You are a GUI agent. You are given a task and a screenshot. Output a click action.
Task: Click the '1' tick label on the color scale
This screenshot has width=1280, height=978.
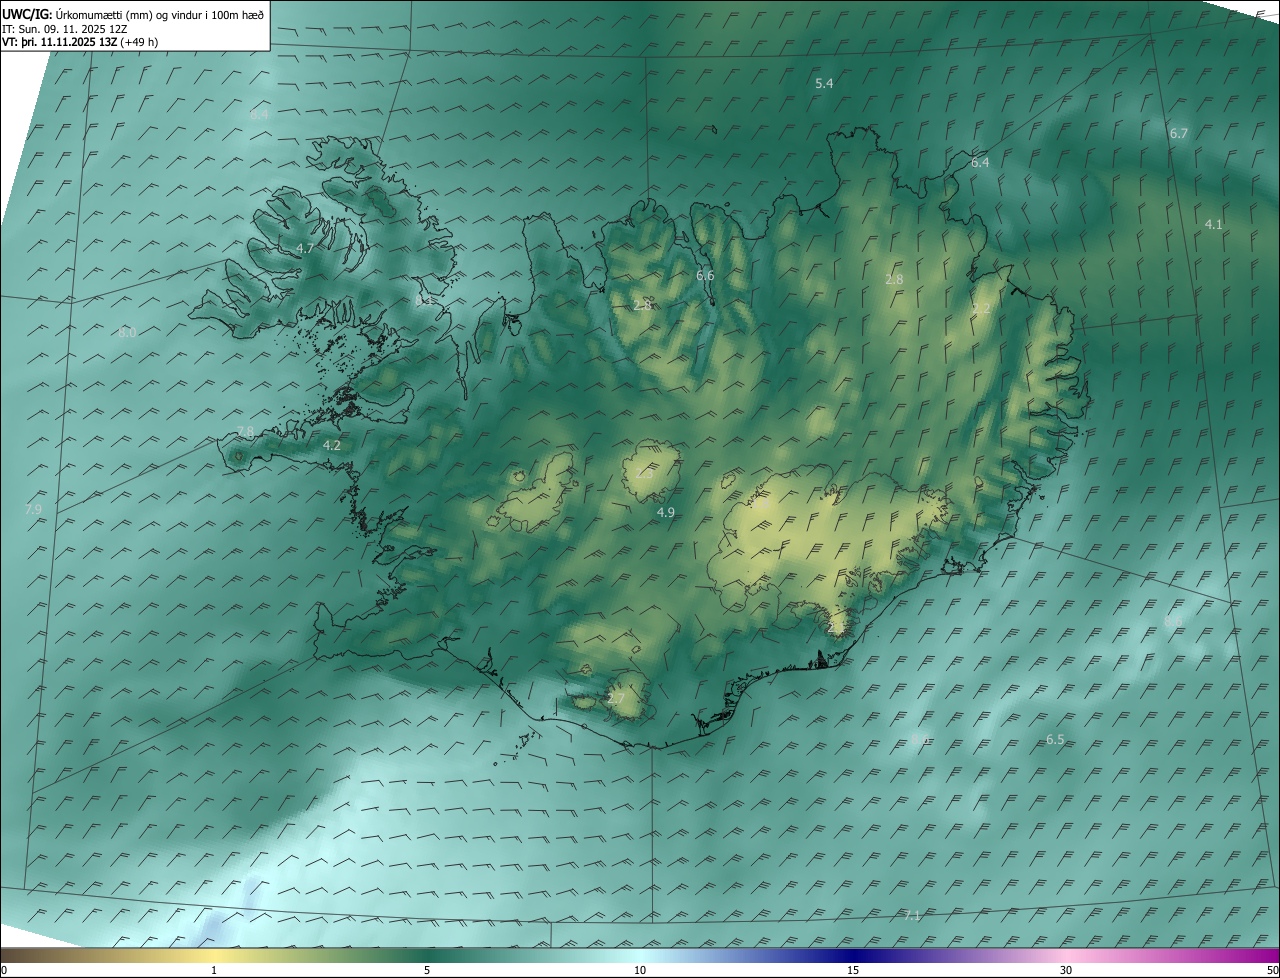[214, 970]
